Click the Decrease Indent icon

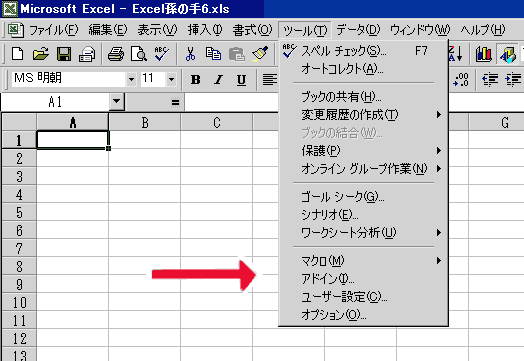tap(490, 80)
